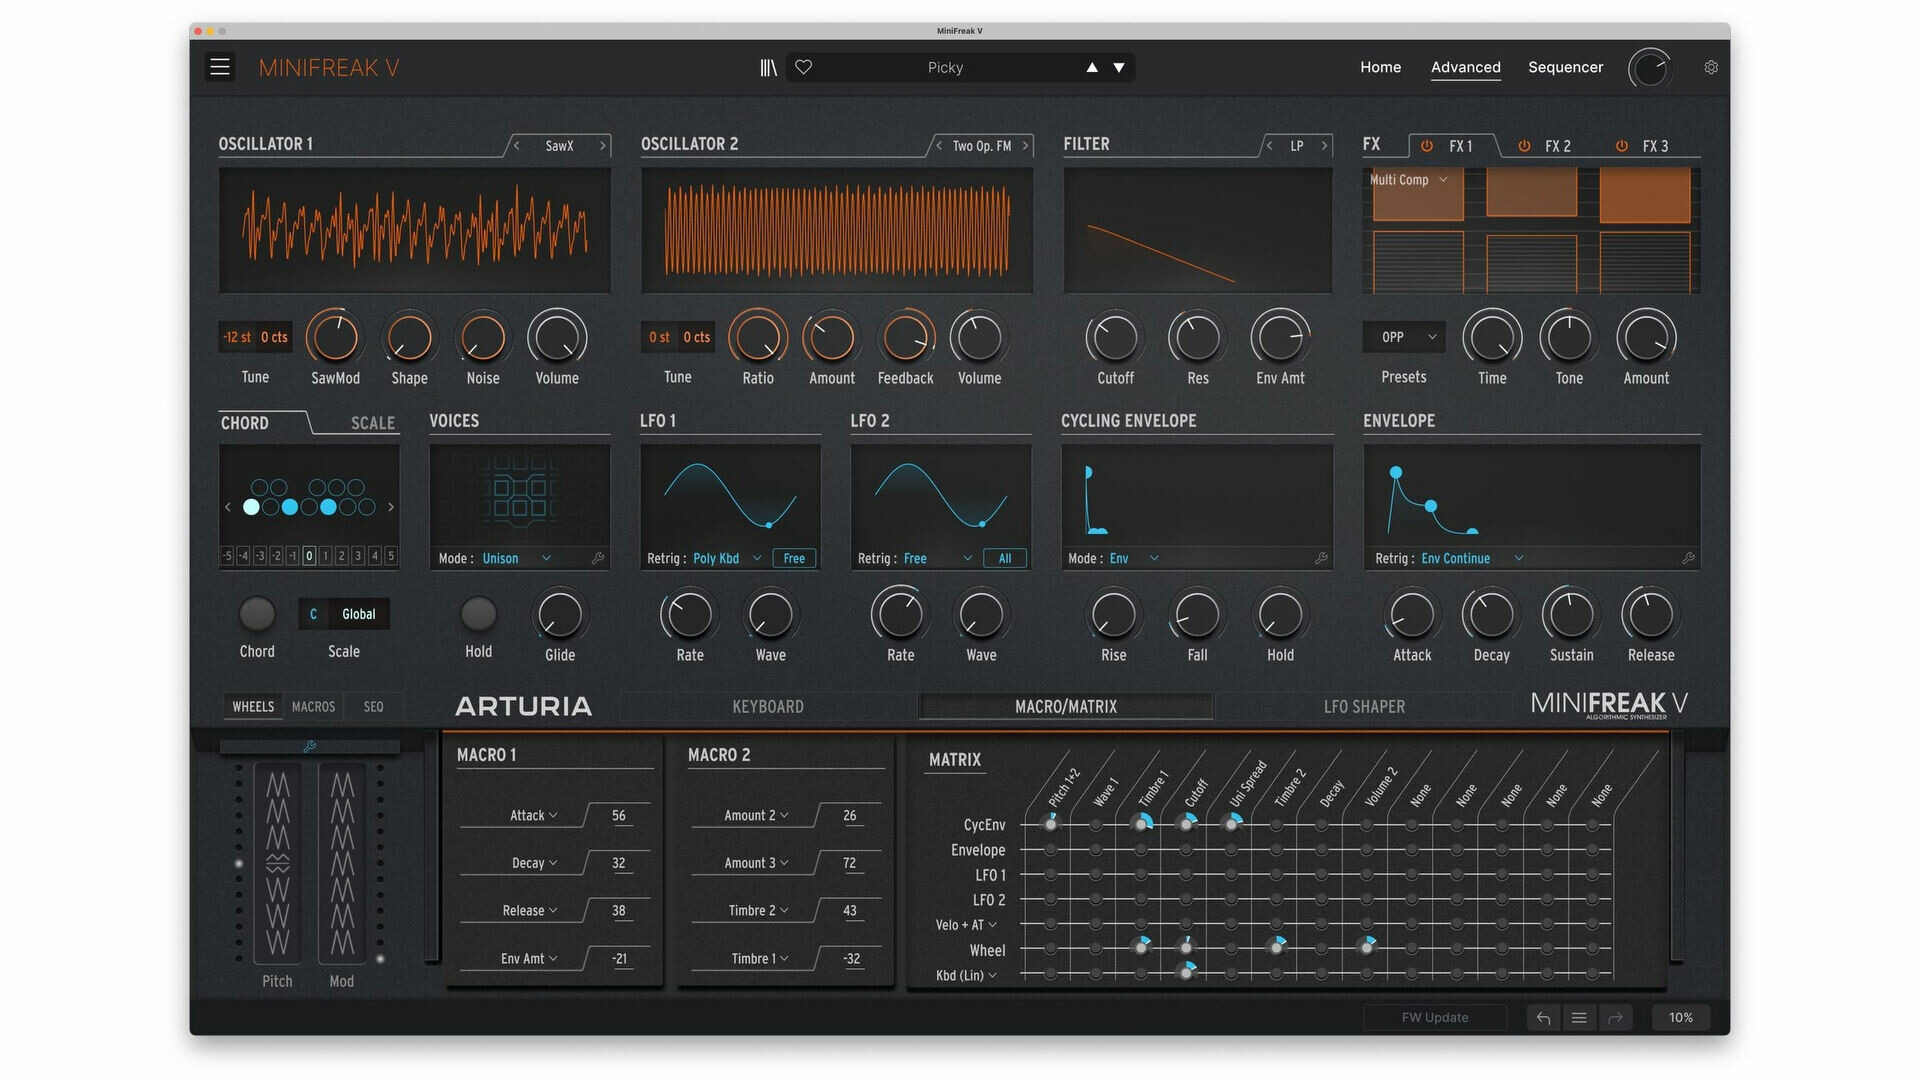This screenshot has height=1080, width=1920.
Task: Click the filter Cutoff knob
Action: (x=1115, y=338)
